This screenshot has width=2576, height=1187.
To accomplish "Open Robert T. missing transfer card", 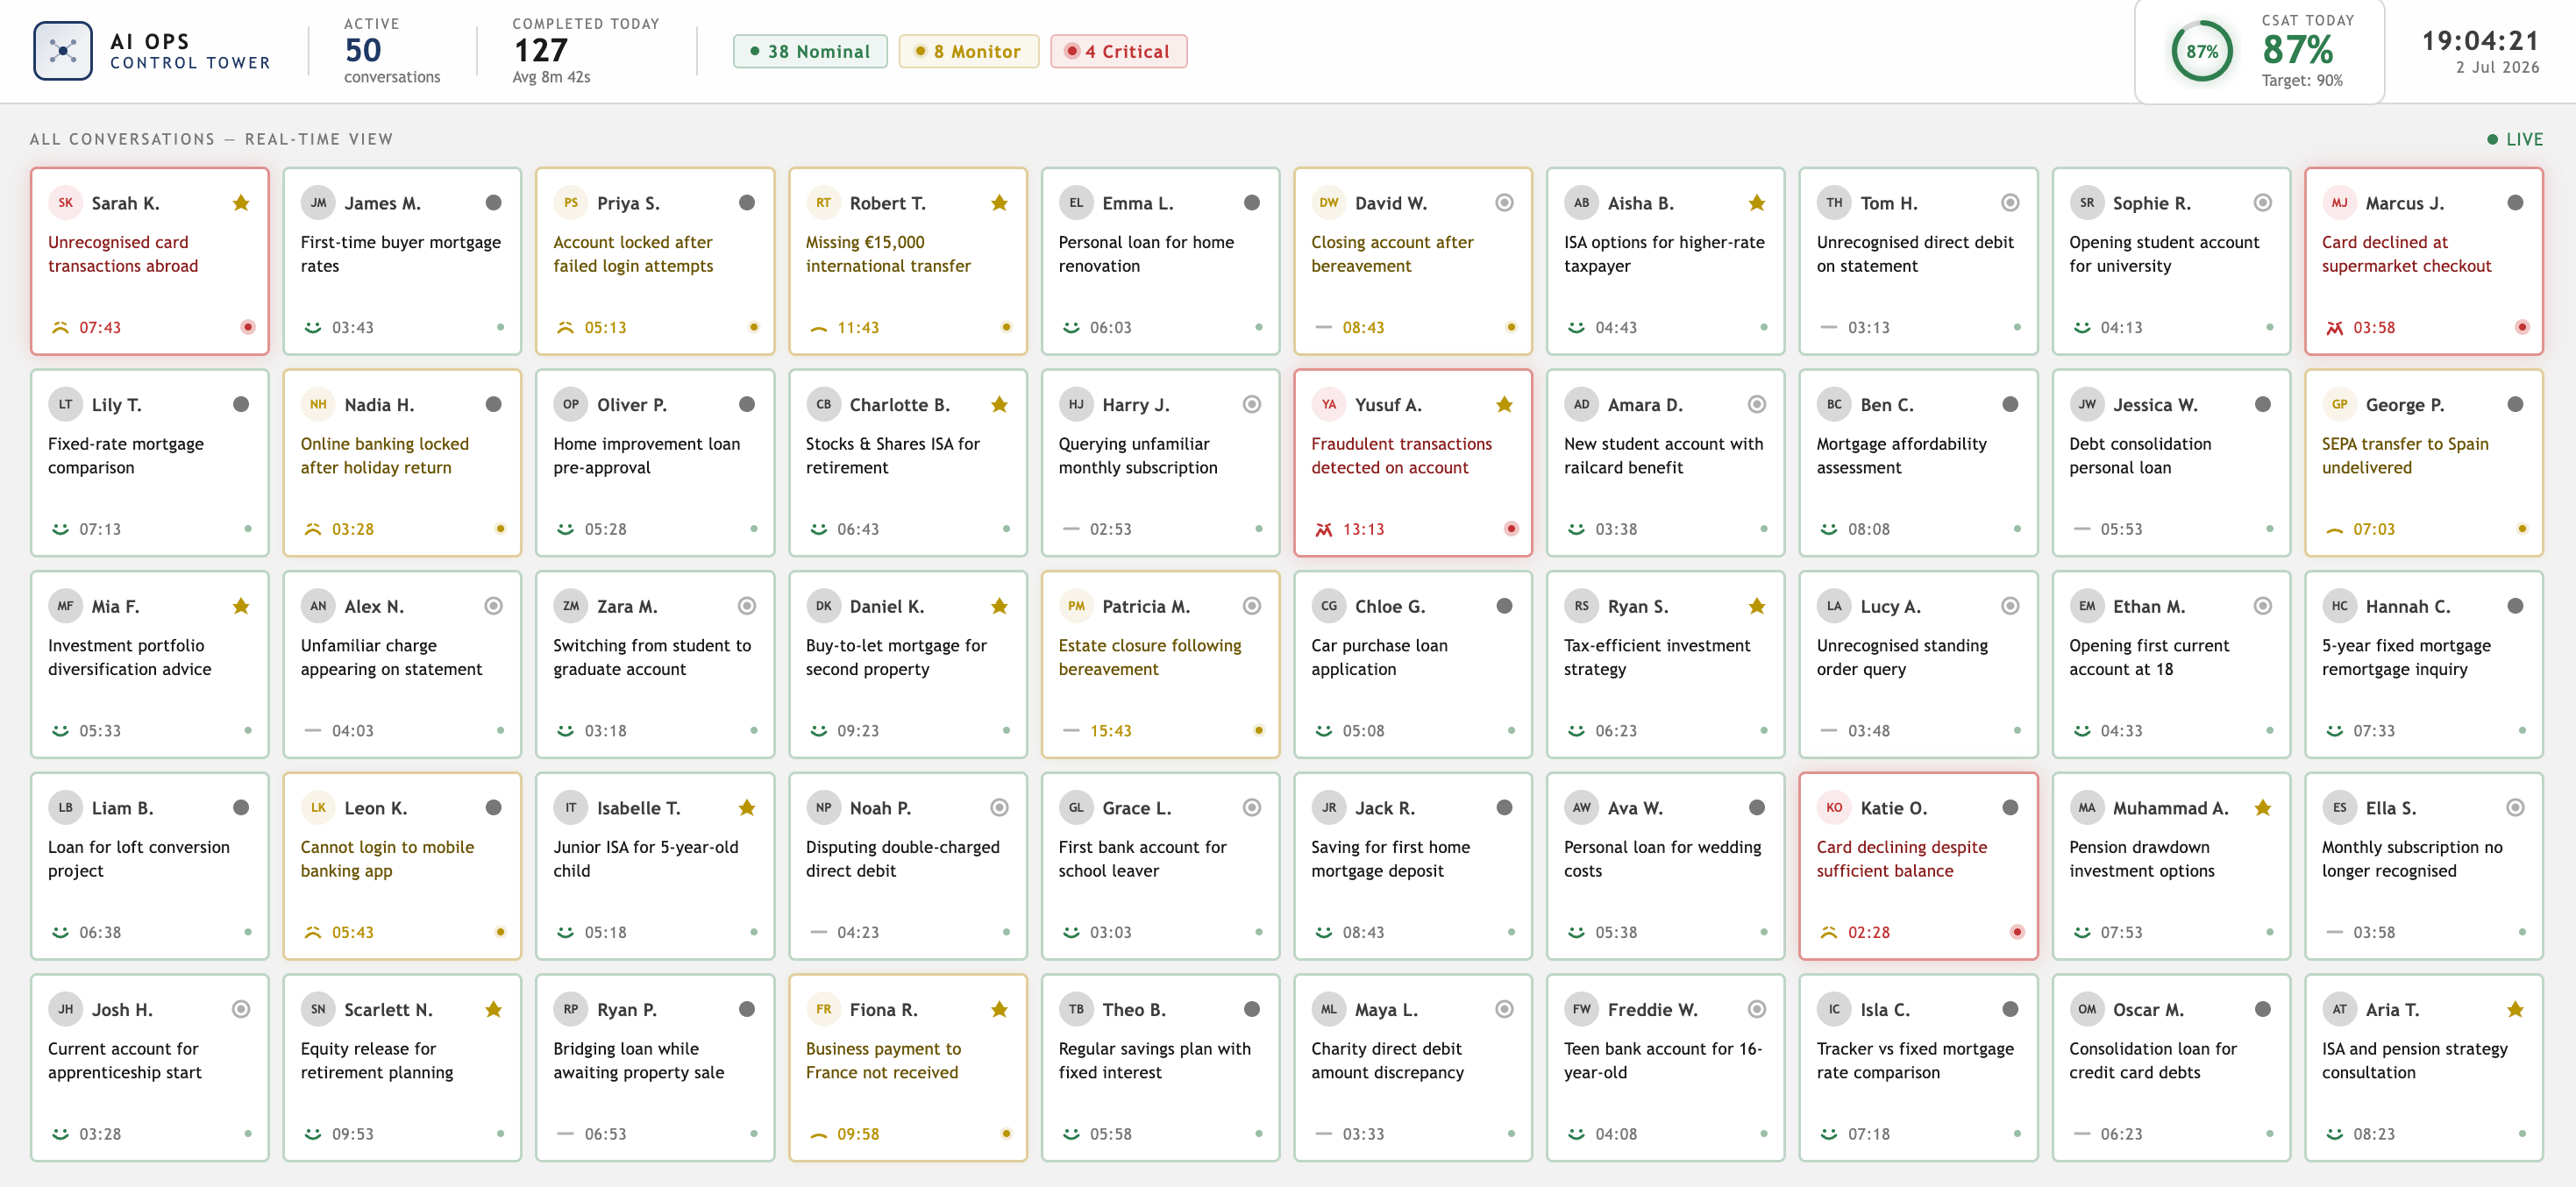I will [907, 261].
